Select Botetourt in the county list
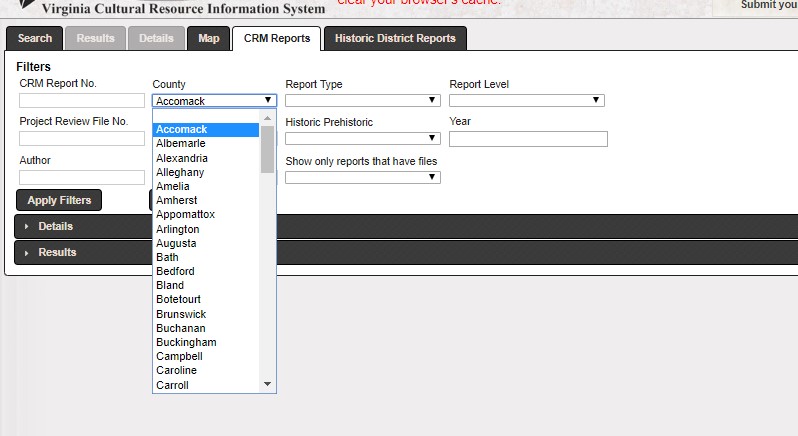The width and height of the screenshot is (798, 436). click(206, 299)
